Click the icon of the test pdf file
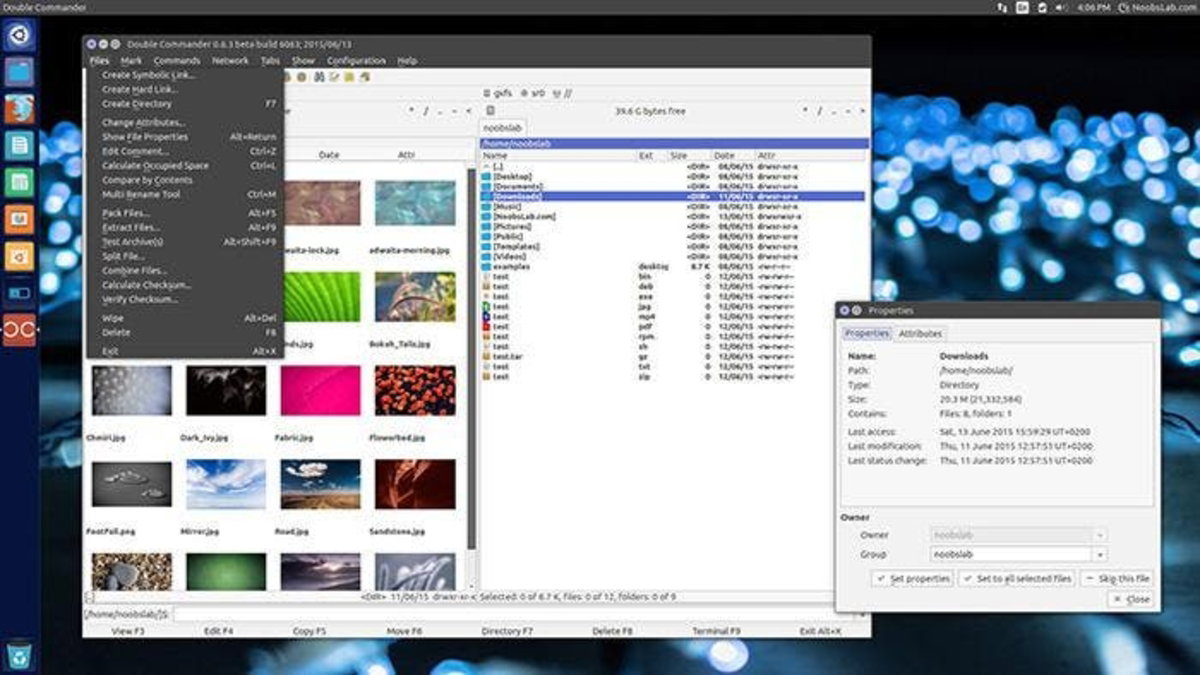Image resolution: width=1200 pixels, height=675 pixels. [487, 326]
